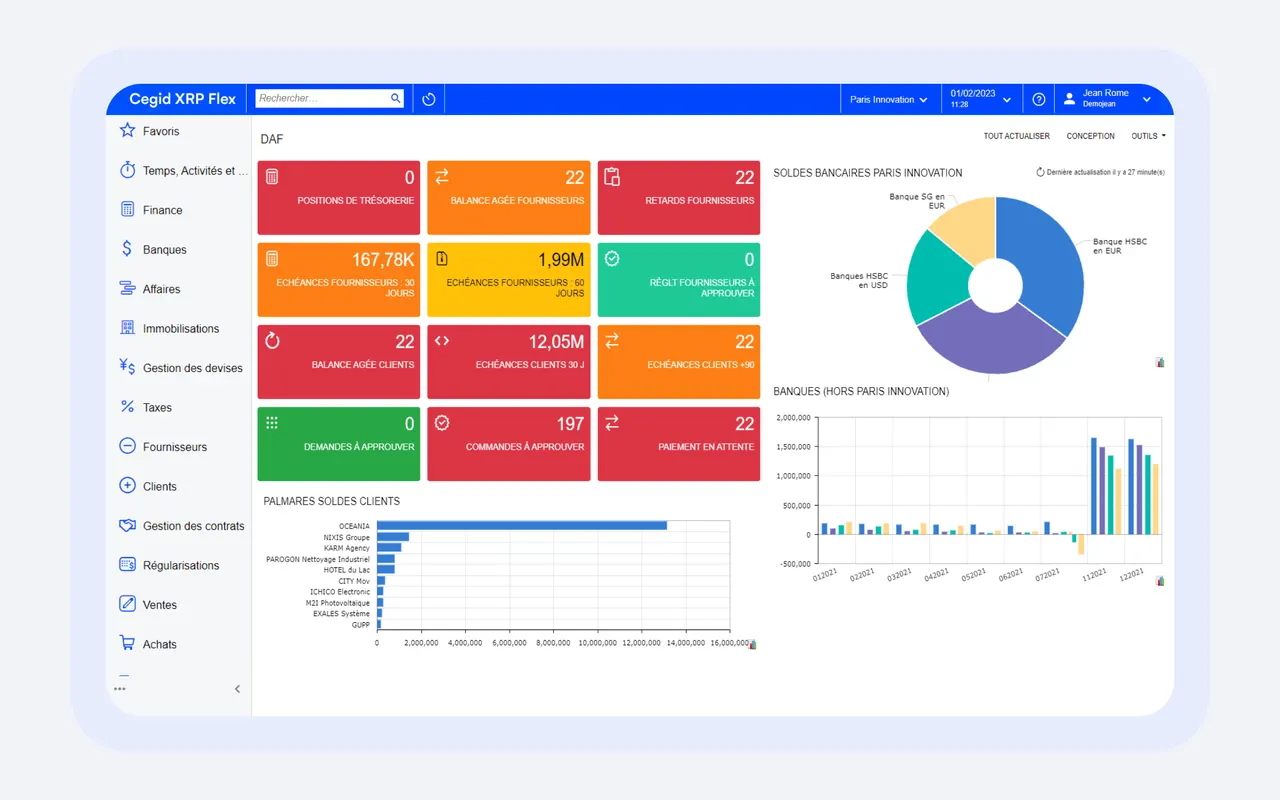Select Achats in sidebar menu
This screenshot has height=800, width=1280.
tap(160, 644)
